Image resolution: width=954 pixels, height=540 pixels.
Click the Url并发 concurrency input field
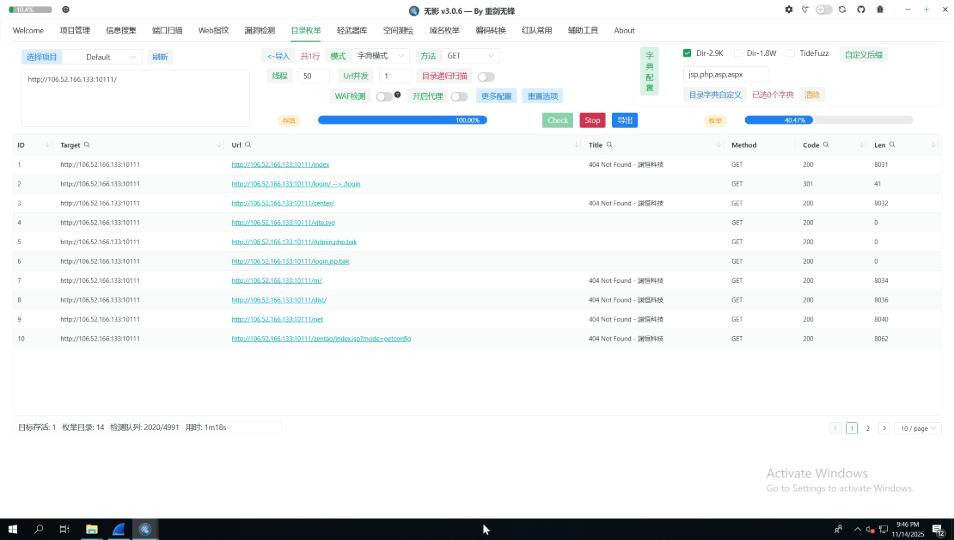(x=395, y=76)
